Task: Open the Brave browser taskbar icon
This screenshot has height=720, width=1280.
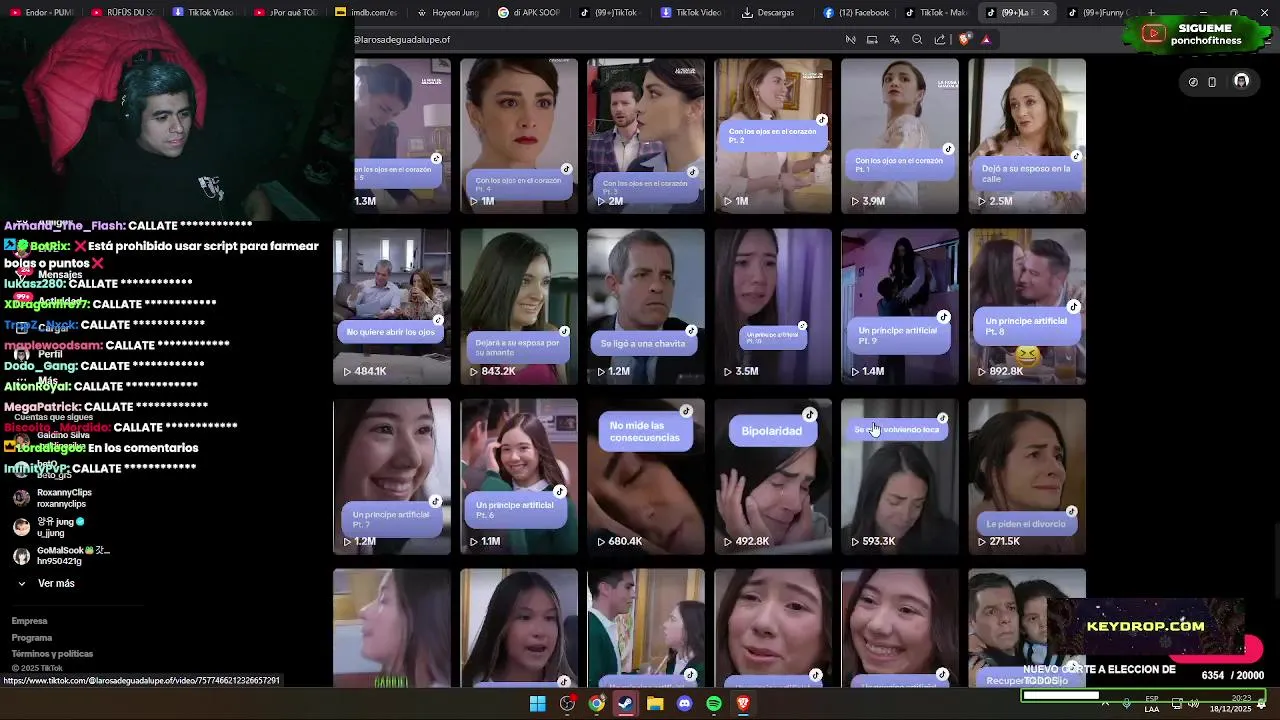Action: pos(743,704)
